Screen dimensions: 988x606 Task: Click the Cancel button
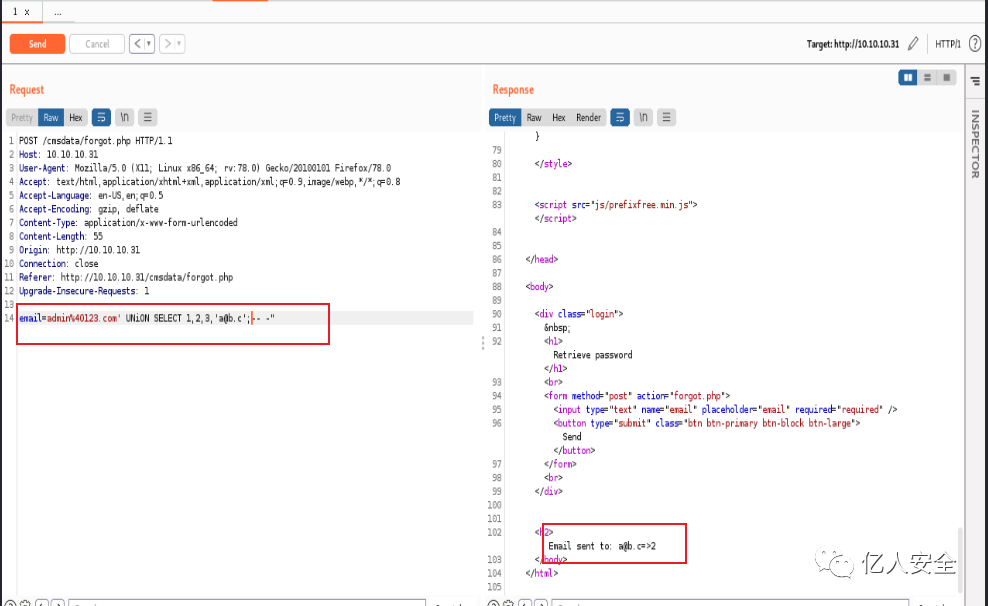[x=96, y=44]
